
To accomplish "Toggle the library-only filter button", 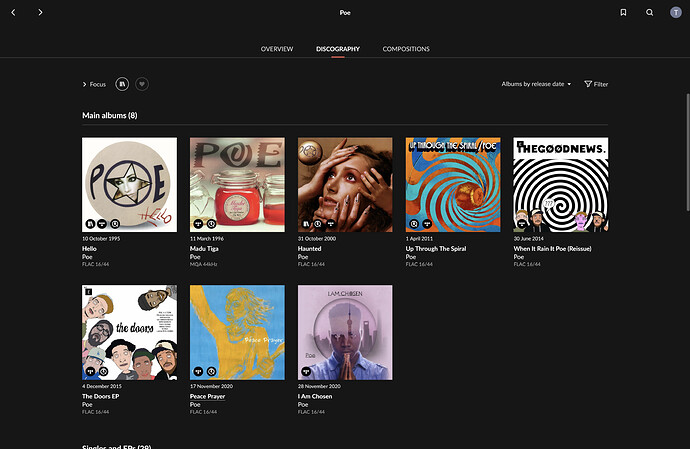I will [x=122, y=84].
